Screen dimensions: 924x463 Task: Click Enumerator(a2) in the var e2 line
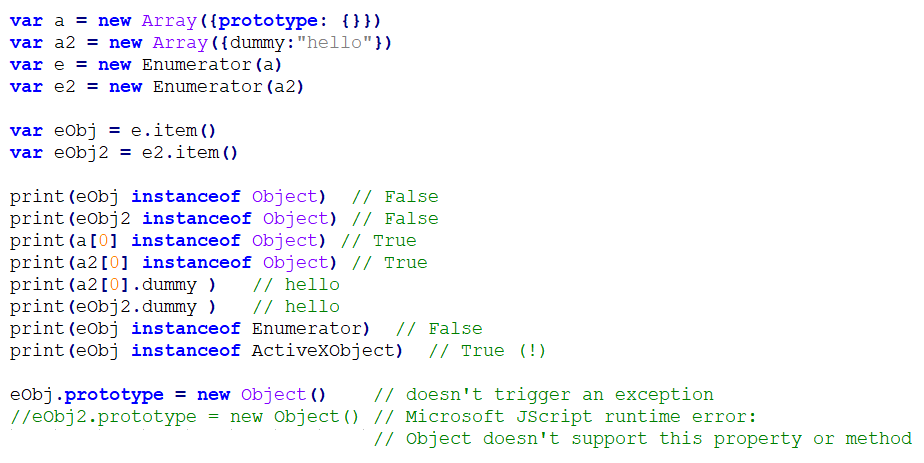[228, 87]
